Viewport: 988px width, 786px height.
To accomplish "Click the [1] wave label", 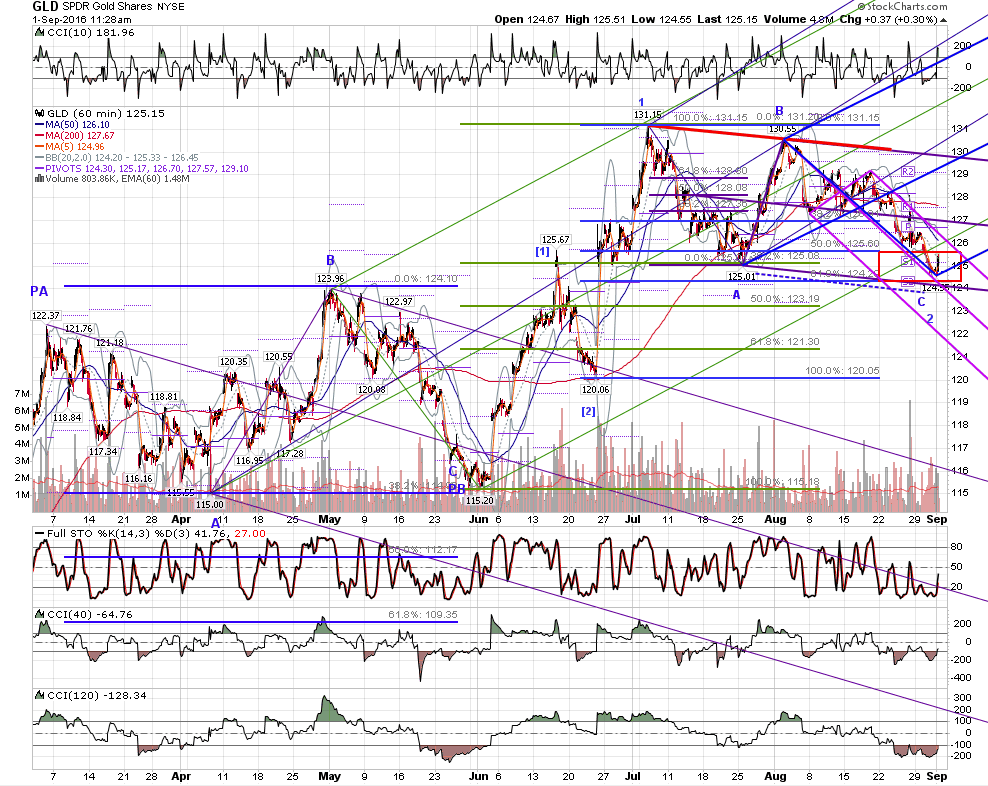I will [x=542, y=251].
